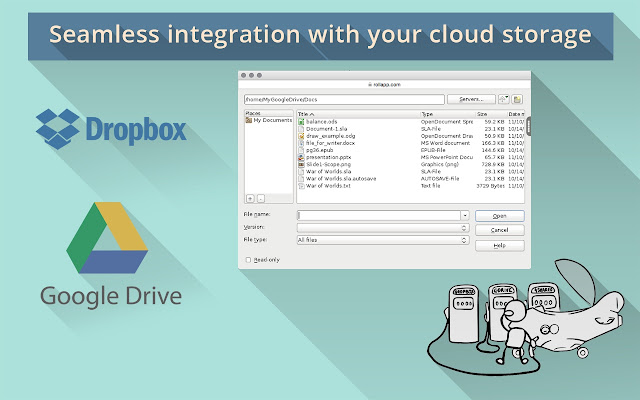Click the Open button
This screenshot has height=400, width=640.
[500, 216]
